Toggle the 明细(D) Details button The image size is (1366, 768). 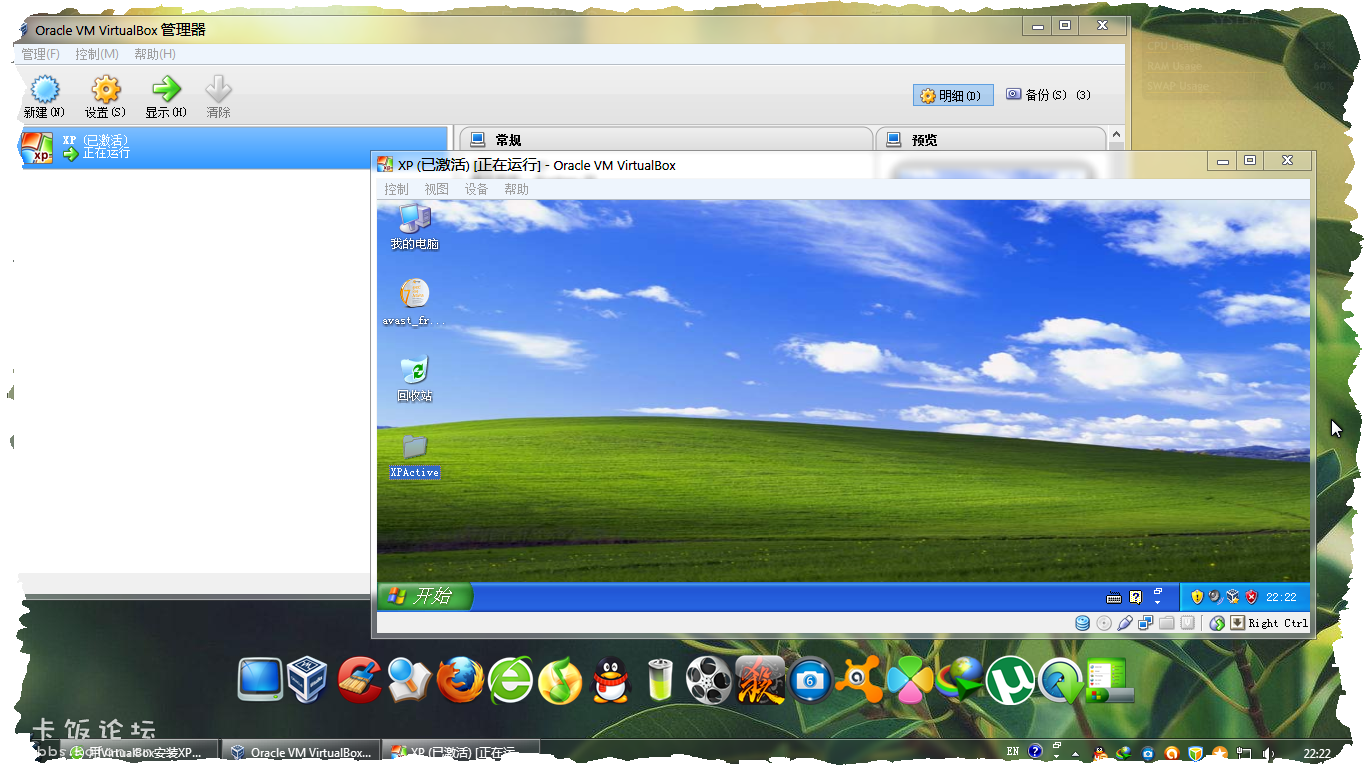coord(953,95)
